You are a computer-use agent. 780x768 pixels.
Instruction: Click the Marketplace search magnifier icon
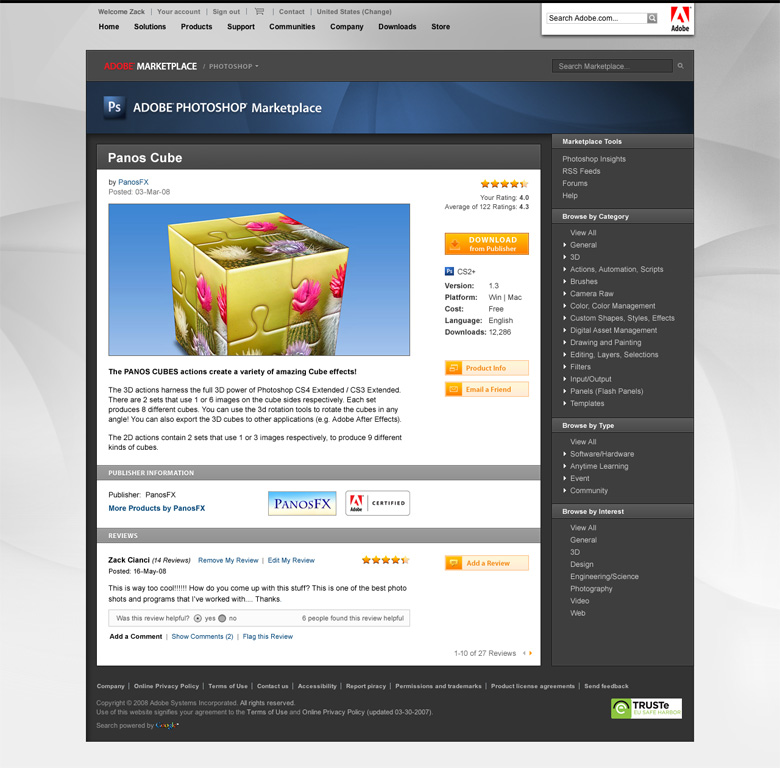[681, 66]
